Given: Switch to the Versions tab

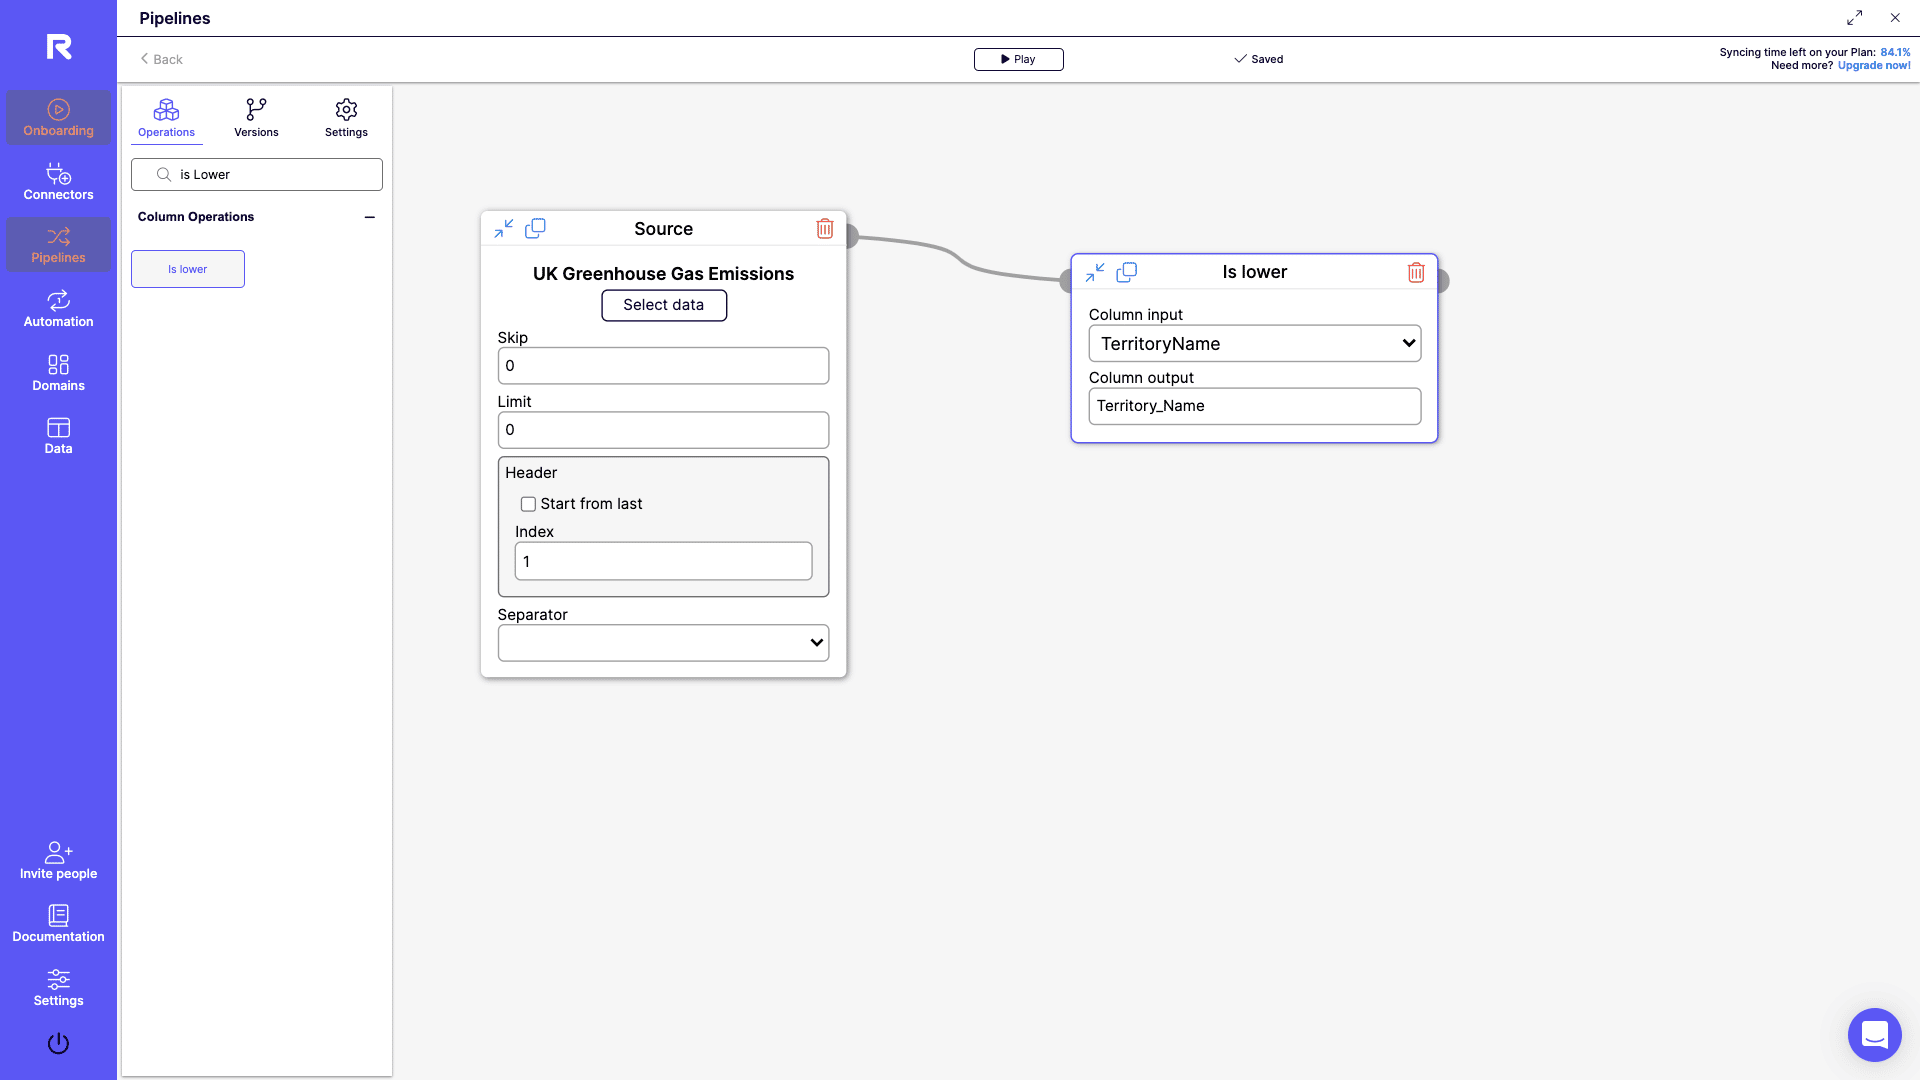Looking at the screenshot, I should pyautogui.click(x=256, y=118).
